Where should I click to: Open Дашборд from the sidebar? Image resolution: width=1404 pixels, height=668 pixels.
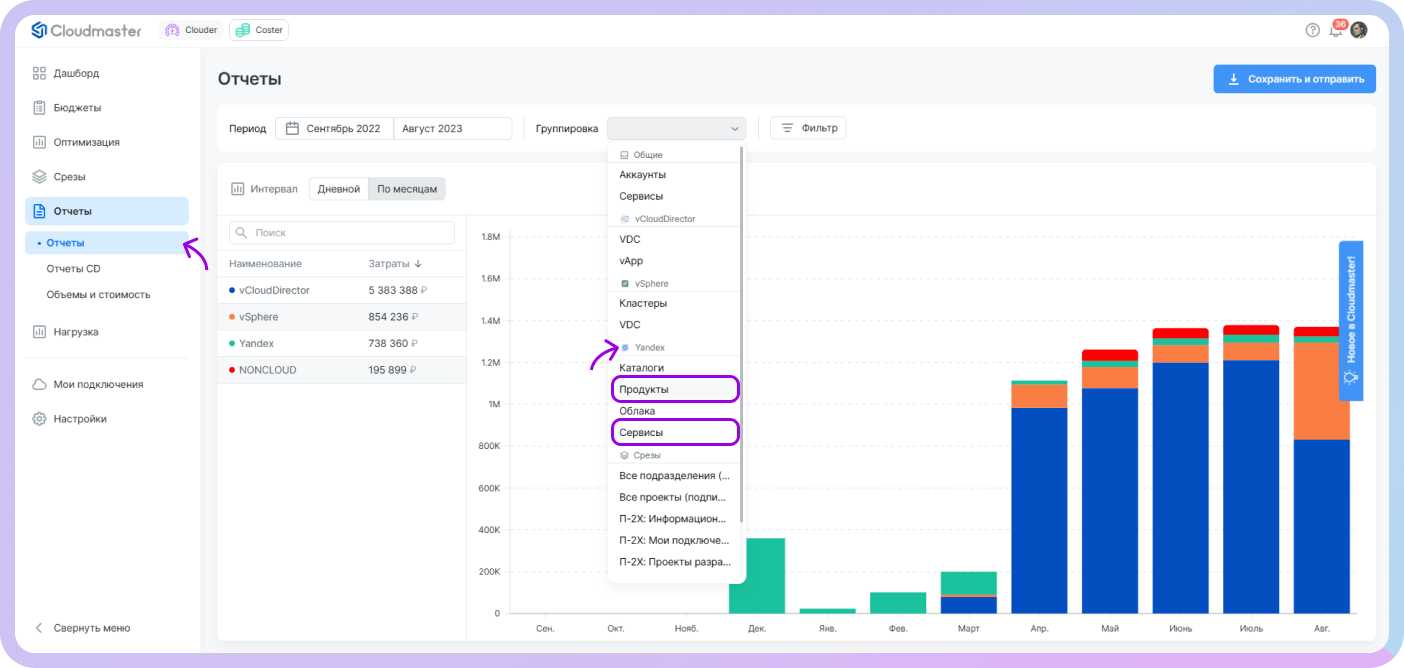pos(76,73)
